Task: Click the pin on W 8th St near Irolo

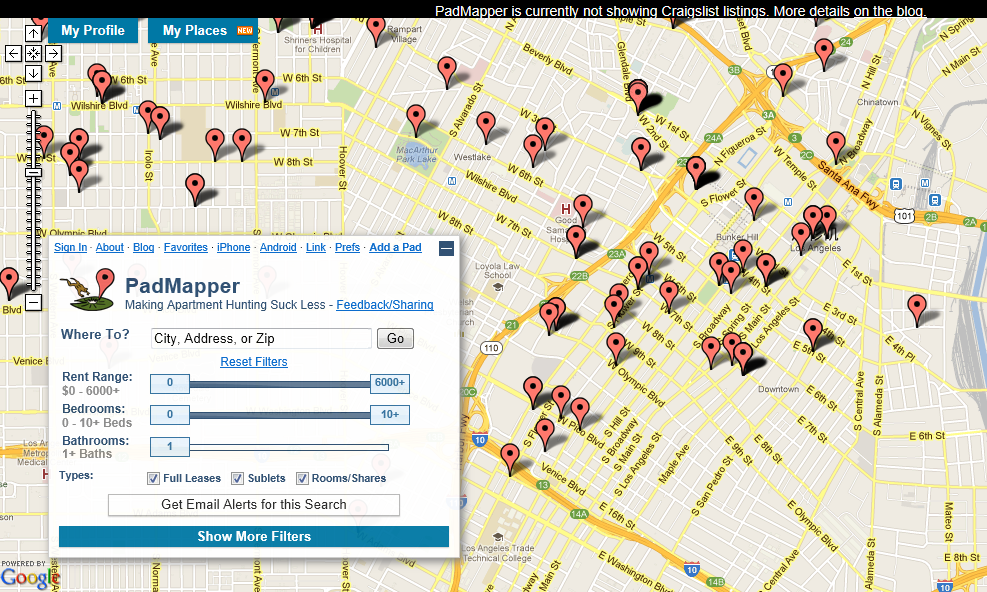Action: pos(196,189)
